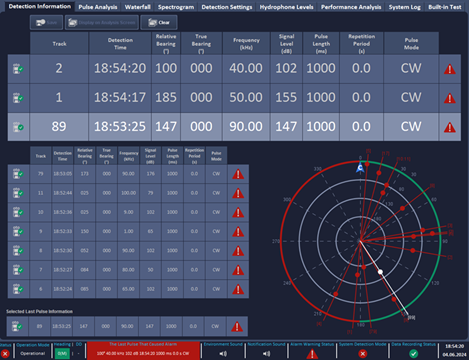
Task: Click red Status X icon in bottom bar
Action: [x=5, y=354]
